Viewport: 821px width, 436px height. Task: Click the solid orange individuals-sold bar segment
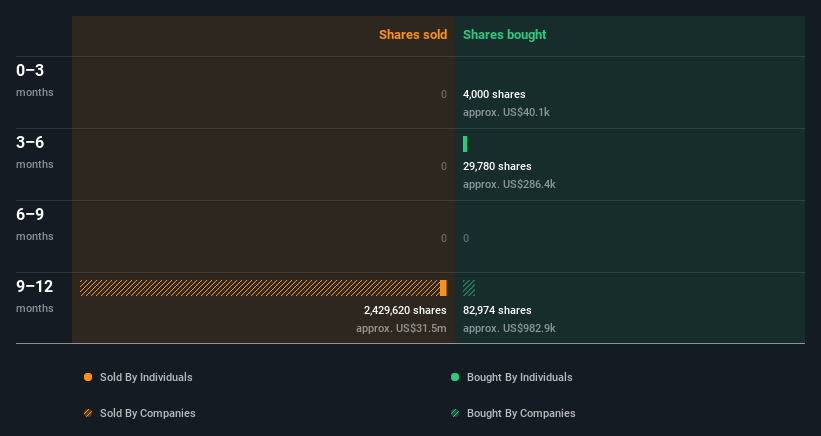click(443, 288)
